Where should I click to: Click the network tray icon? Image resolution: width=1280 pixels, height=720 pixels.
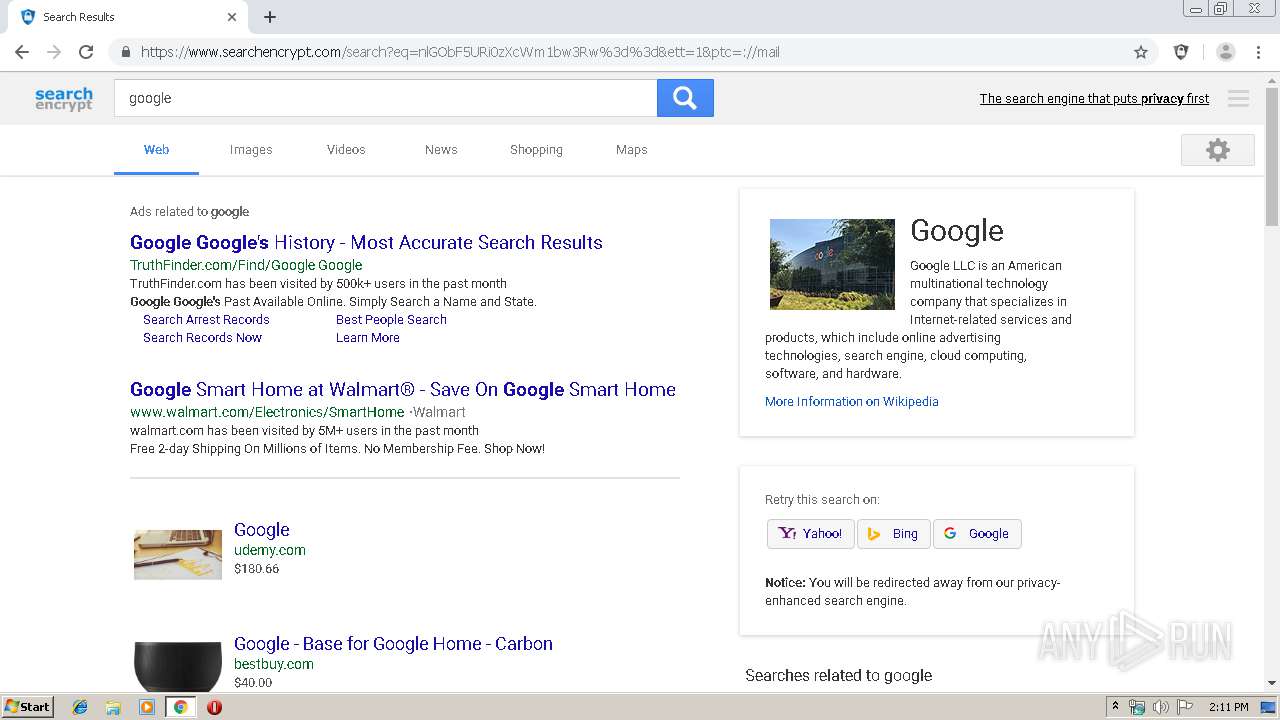coord(1137,707)
